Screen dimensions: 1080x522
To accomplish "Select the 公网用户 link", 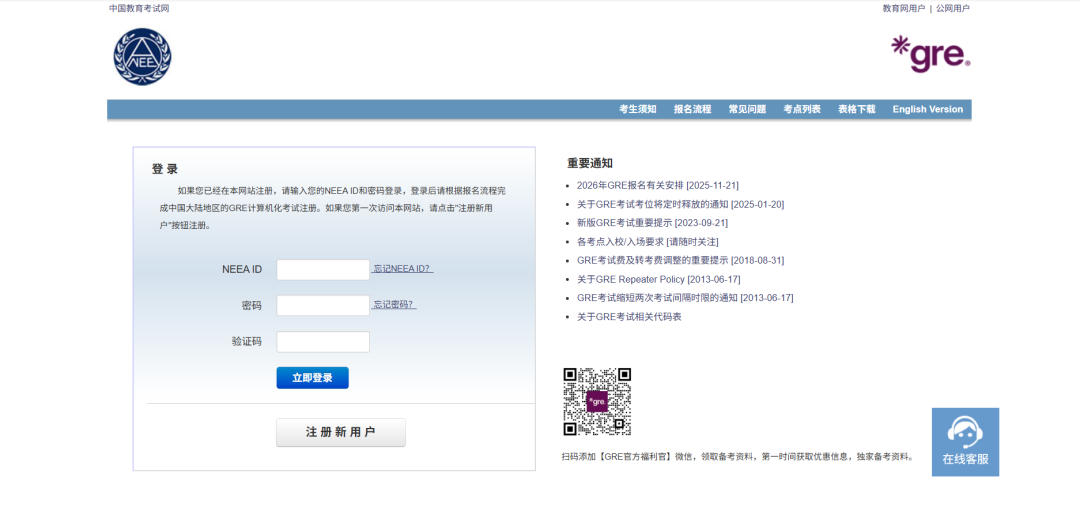I will click(x=953, y=8).
